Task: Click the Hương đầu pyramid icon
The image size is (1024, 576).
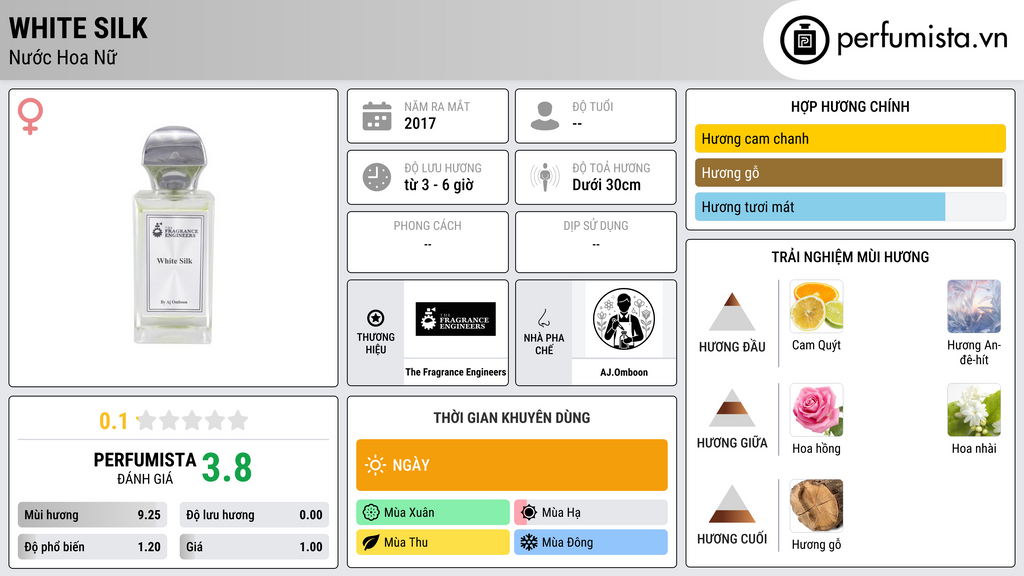Action: click(732, 312)
